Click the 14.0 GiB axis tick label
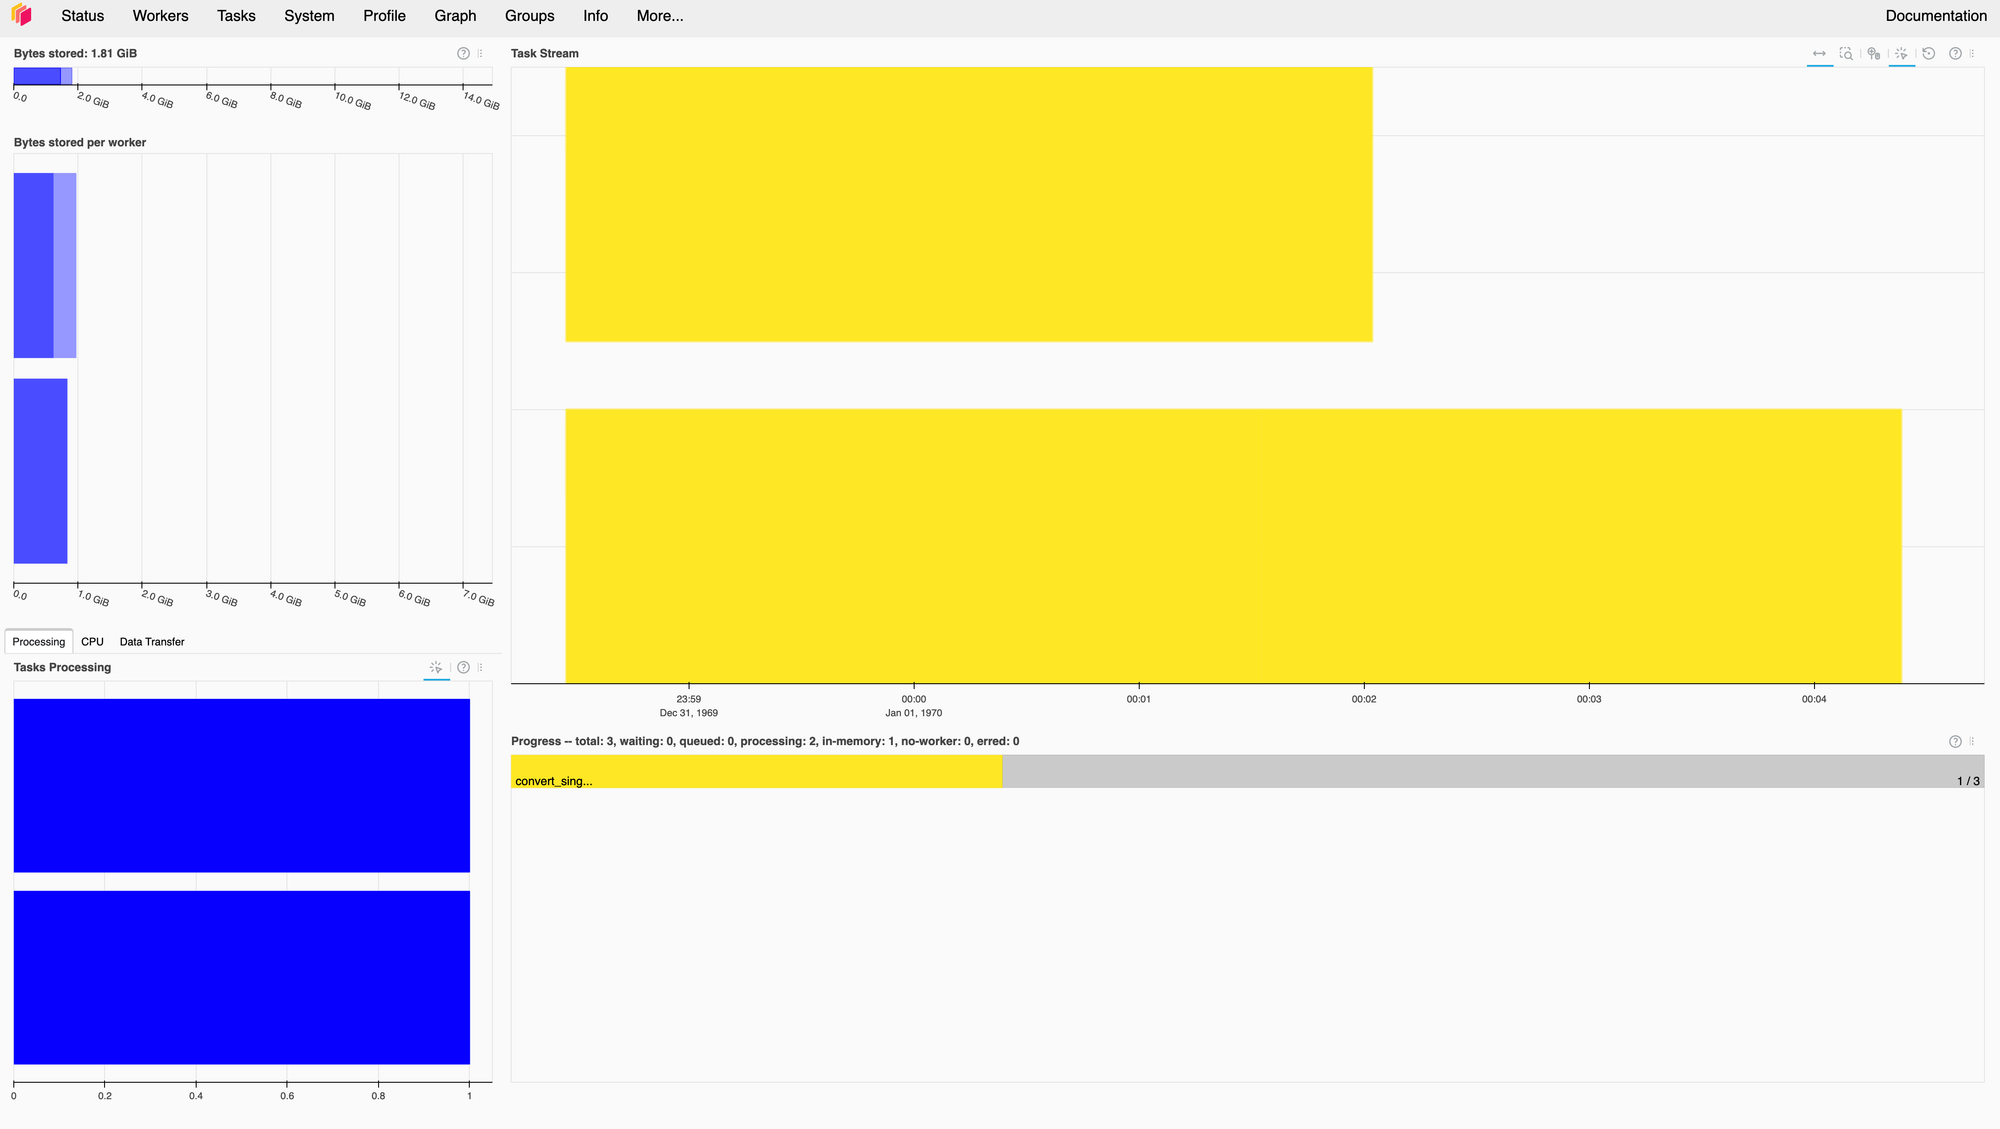Screen dimensions: 2000x1129 [x=481, y=101]
